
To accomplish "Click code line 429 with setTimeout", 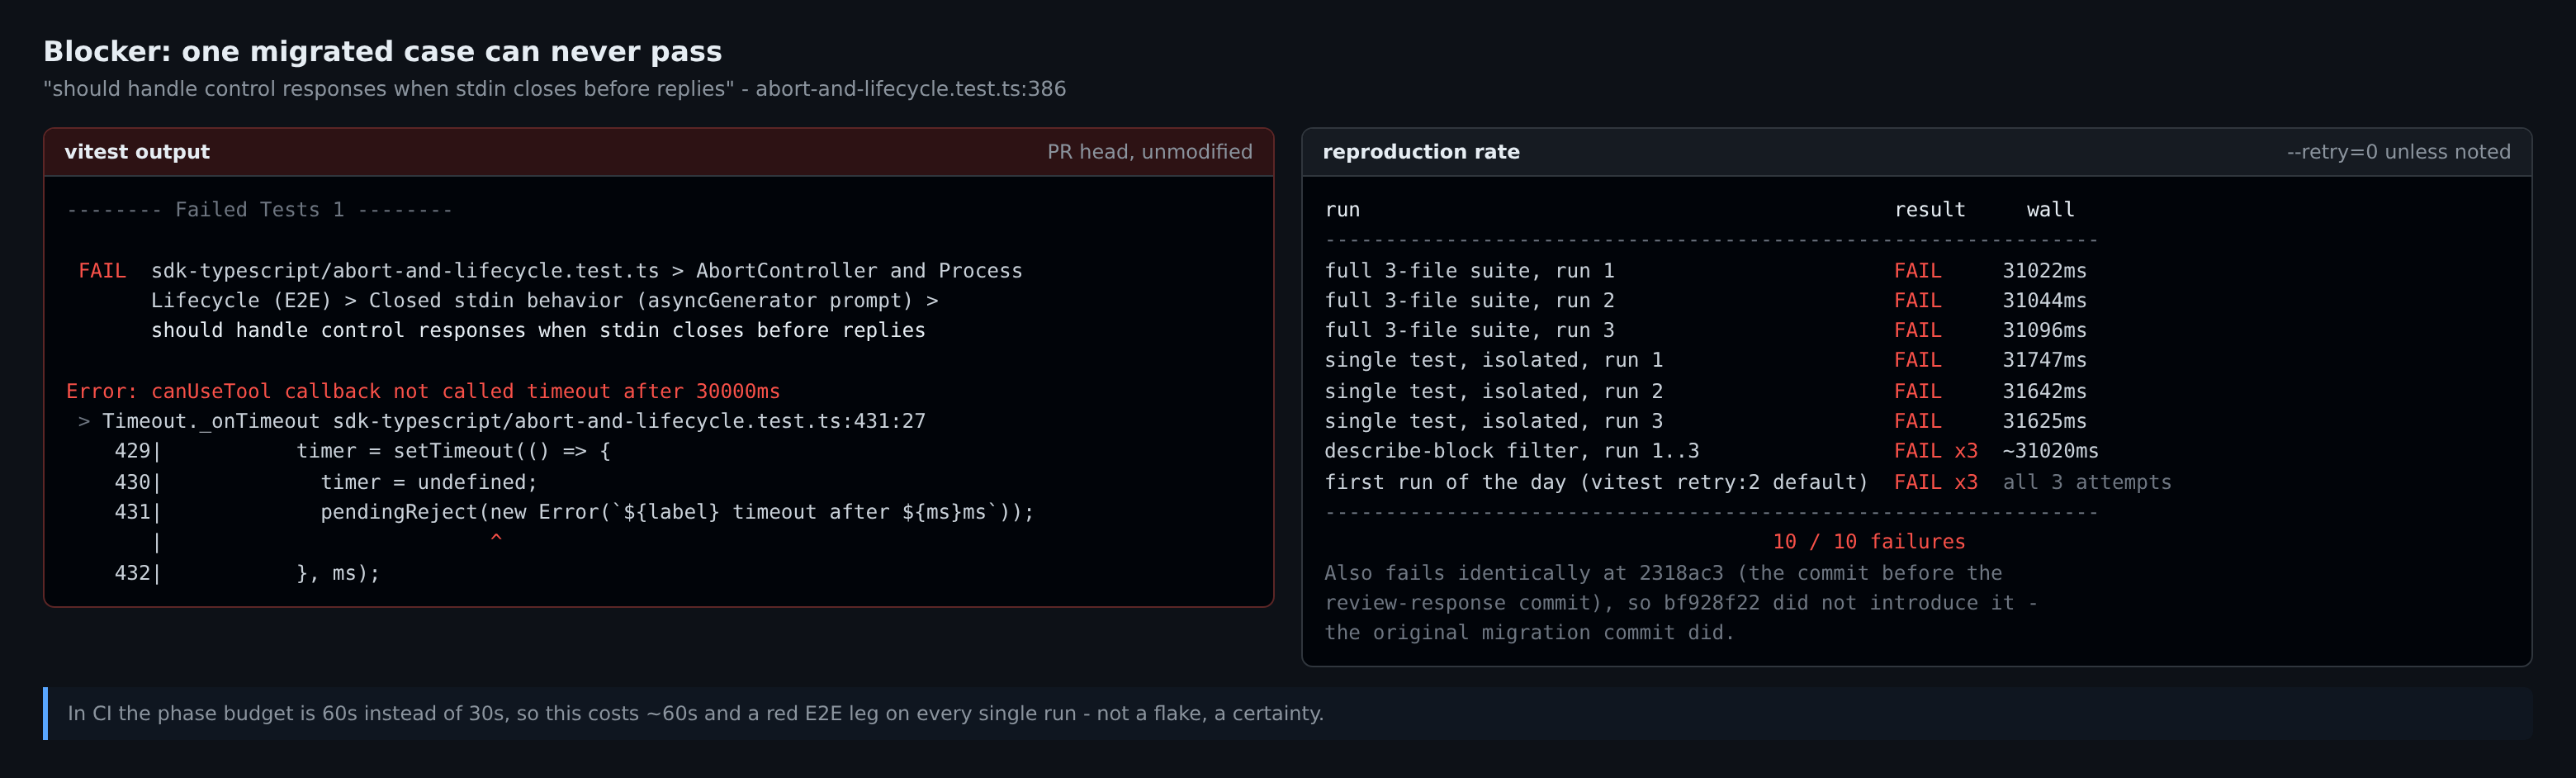I will 362,451.
